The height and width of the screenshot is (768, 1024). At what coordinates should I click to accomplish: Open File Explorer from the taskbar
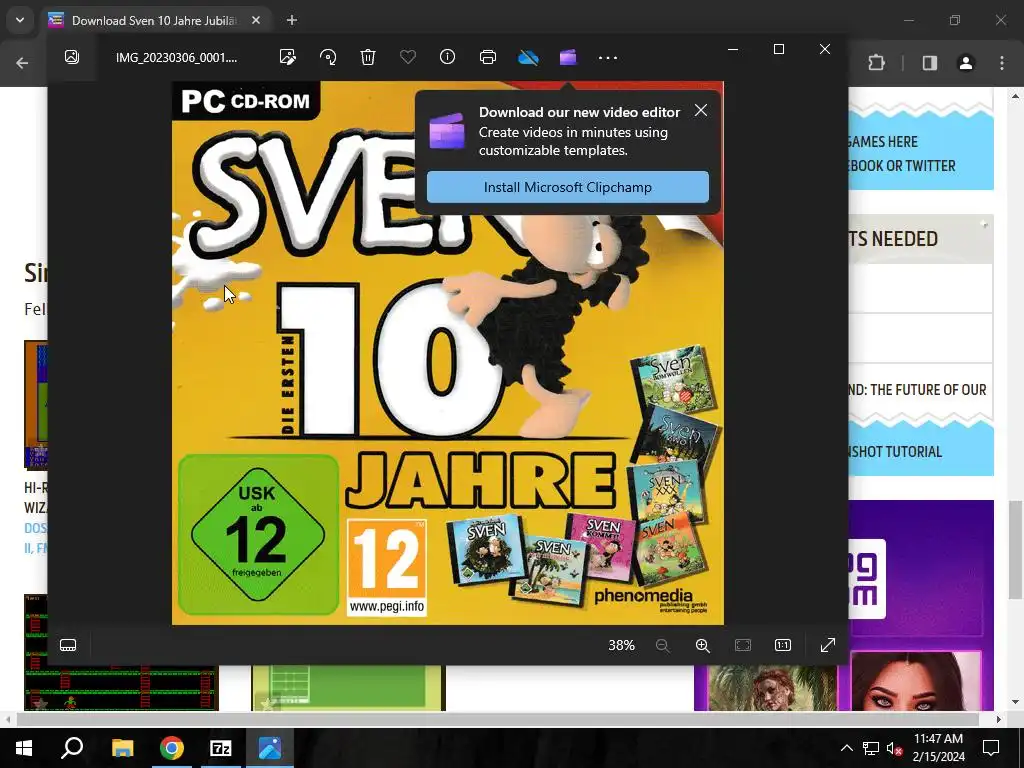[x=122, y=748]
